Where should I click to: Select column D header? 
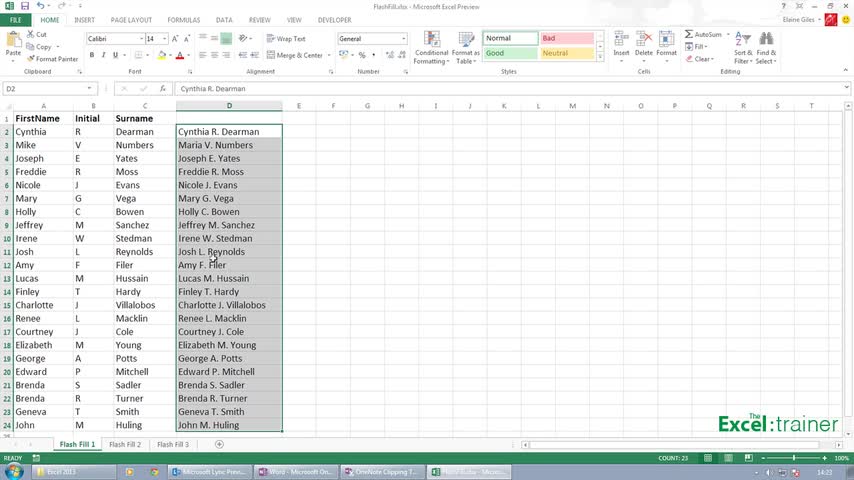(x=229, y=106)
